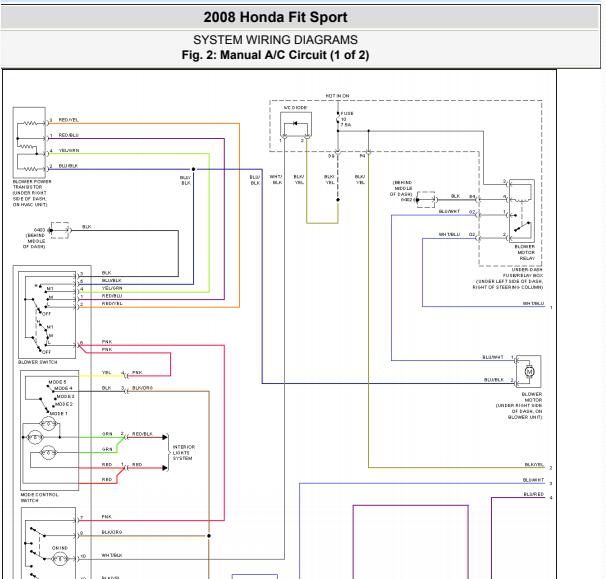Click the YEL wire label at mode control switch
The image size is (606, 579).
click(x=106, y=373)
